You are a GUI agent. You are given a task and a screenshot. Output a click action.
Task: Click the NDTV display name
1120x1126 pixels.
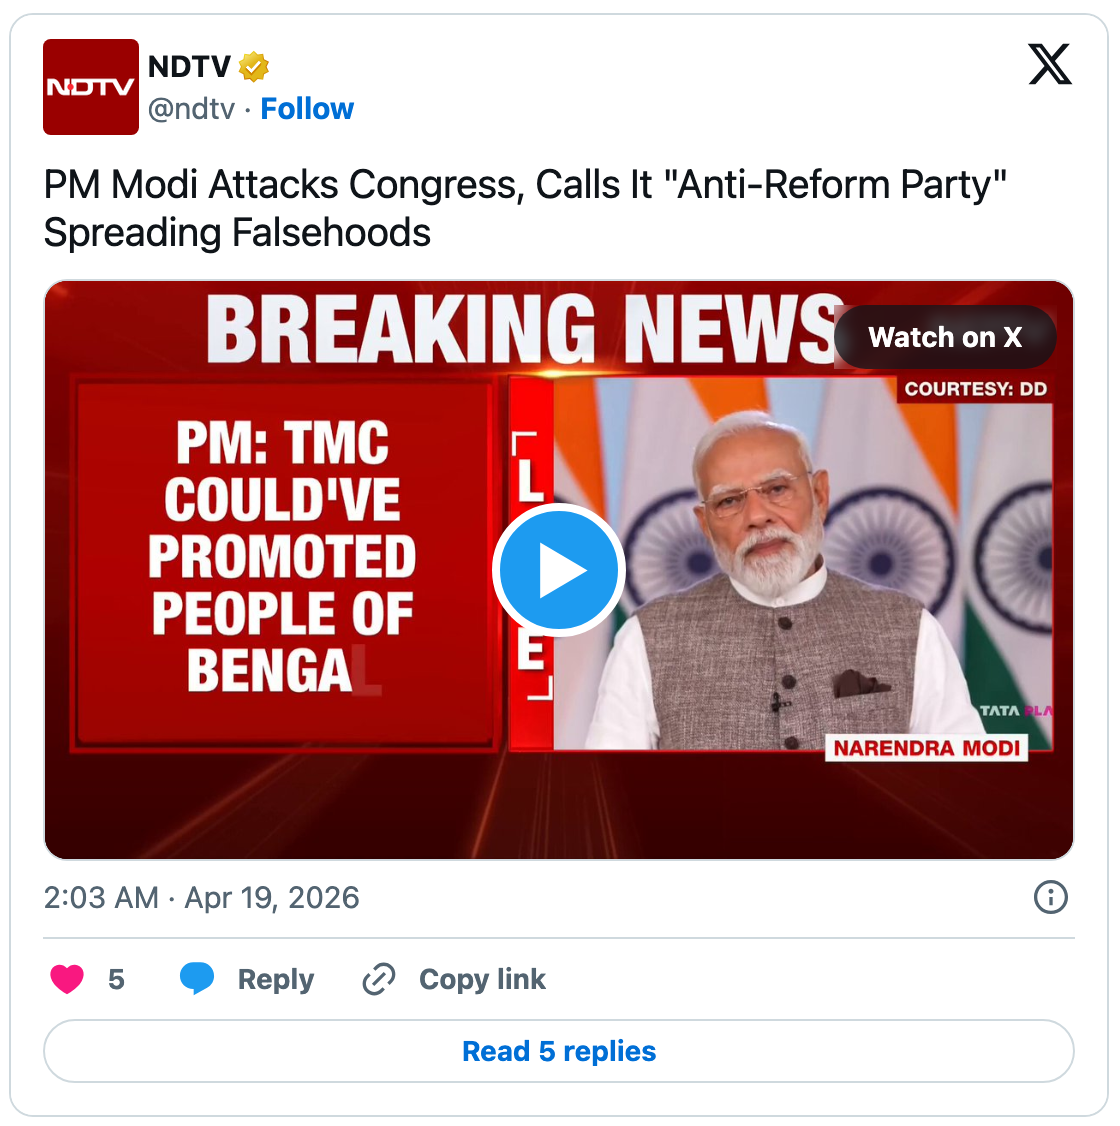tap(189, 67)
